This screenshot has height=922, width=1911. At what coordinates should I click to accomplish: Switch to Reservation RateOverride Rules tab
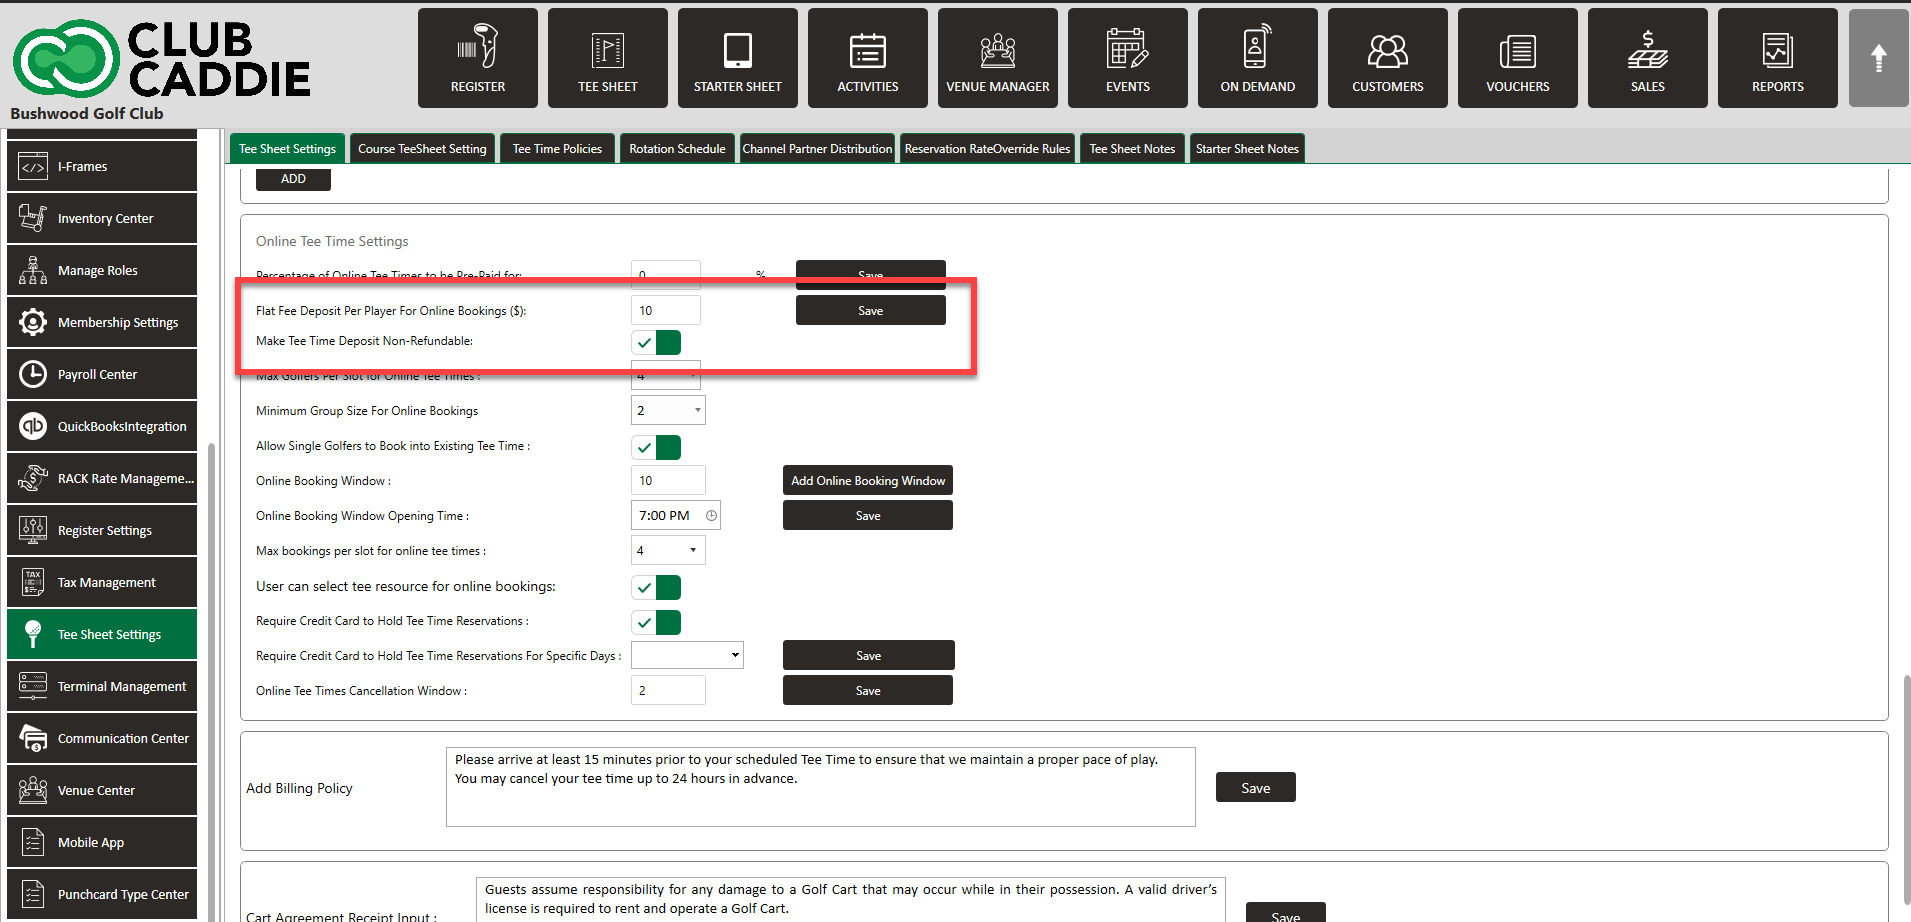(987, 148)
